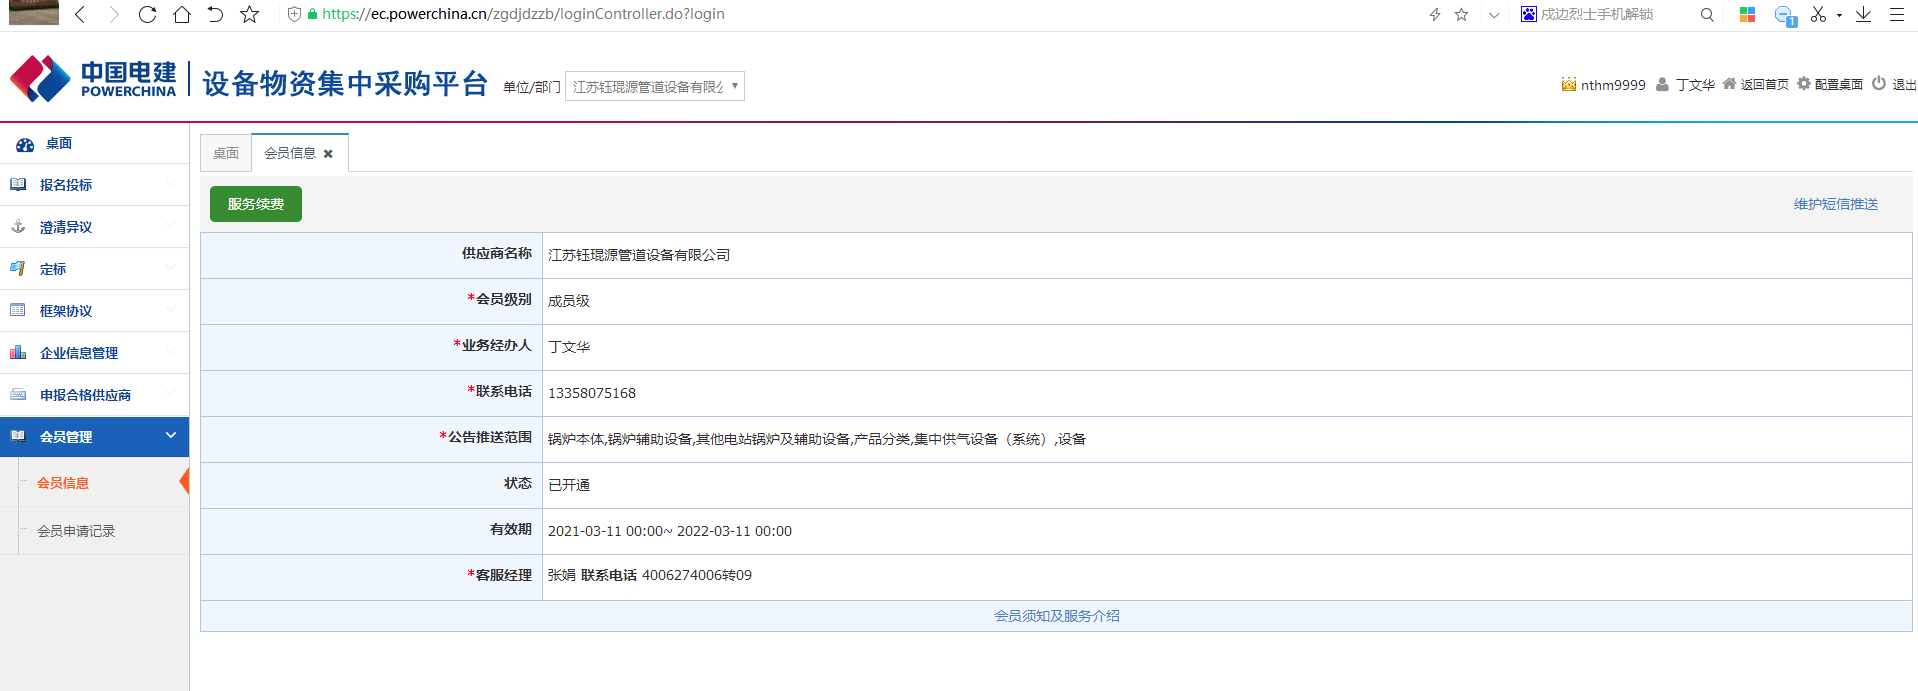Click the browser search magnifier icon
Image resolution: width=1918 pixels, height=691 pixels.
pyautogui.click(x=1707, y=14)
